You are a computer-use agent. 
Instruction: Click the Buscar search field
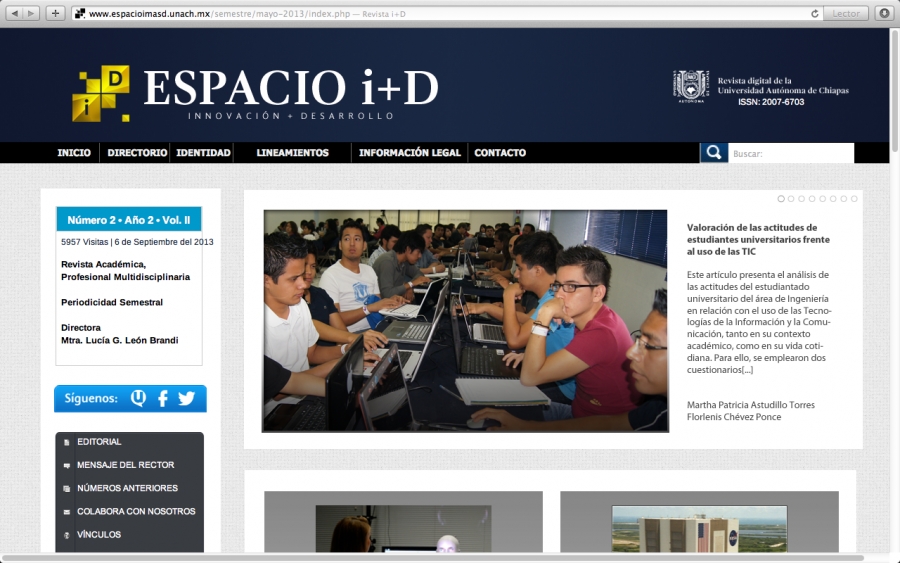point(791,153)
